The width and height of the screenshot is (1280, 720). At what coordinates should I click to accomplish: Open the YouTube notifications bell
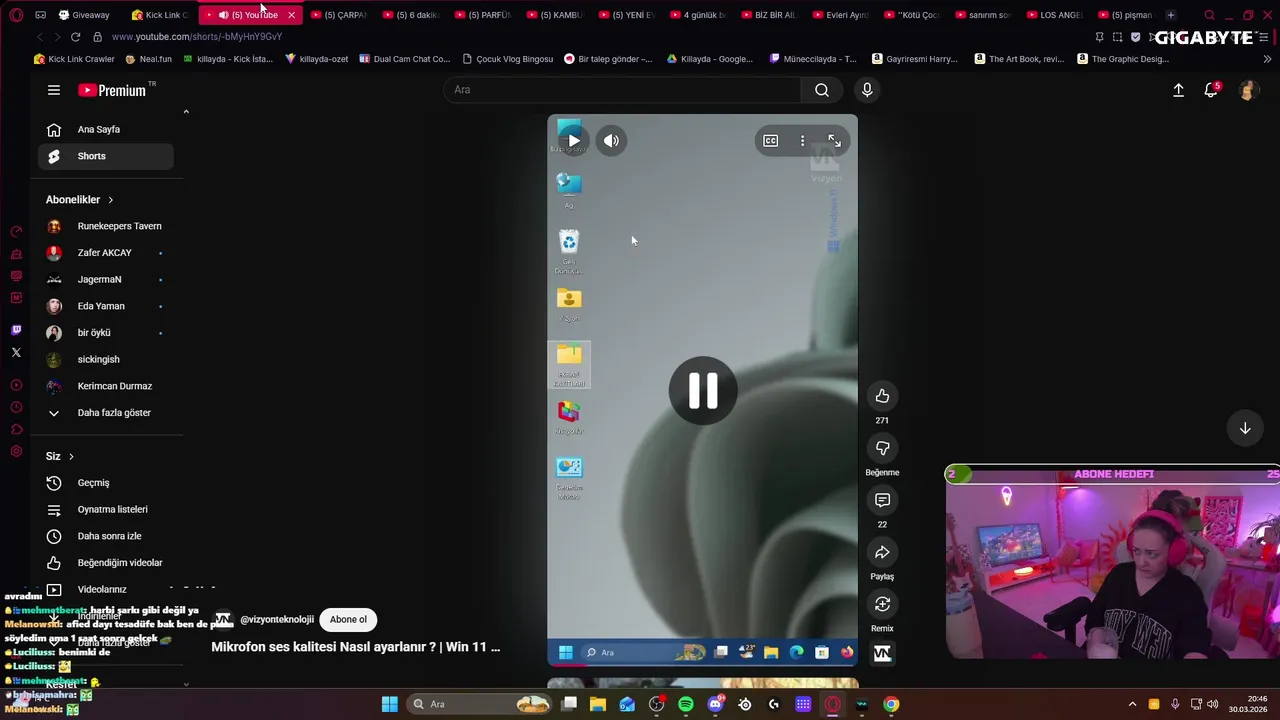pos(1211,90)
